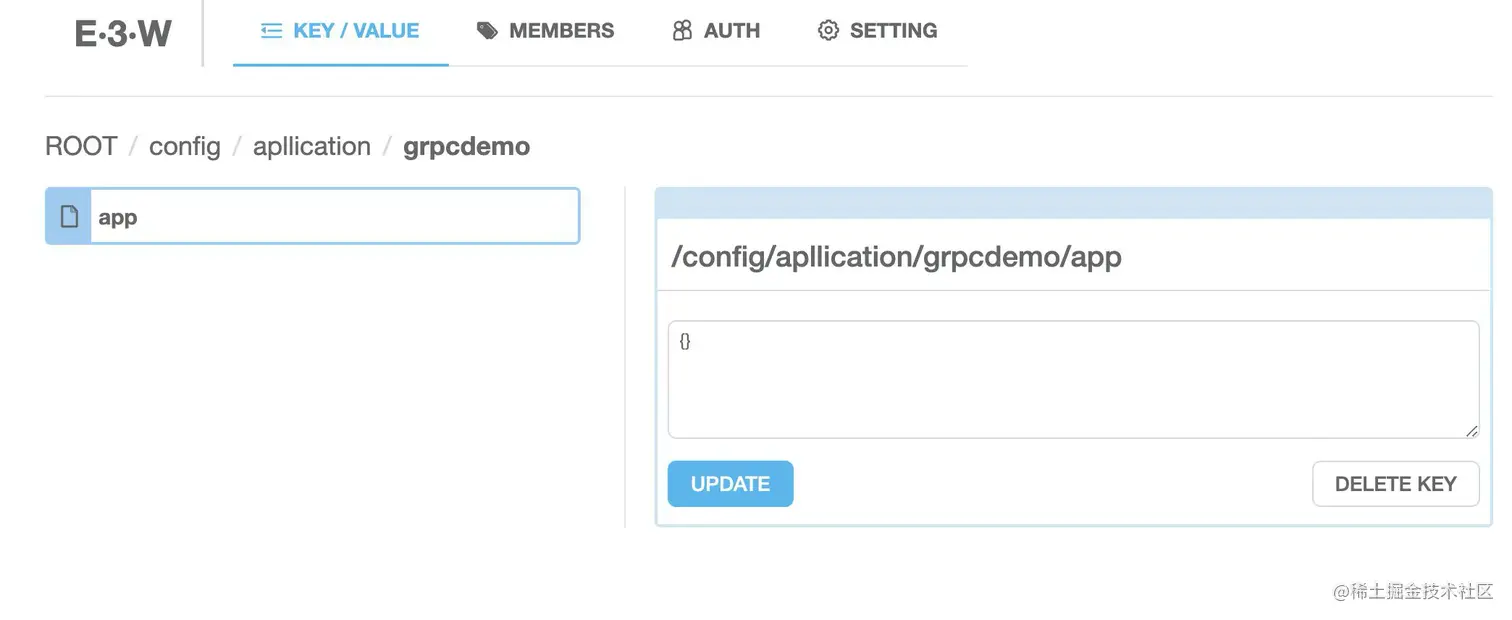The width and height of the screenshot is (1512, 620).
Task: Click the text area resize handle
Action: pos(1471,430)
